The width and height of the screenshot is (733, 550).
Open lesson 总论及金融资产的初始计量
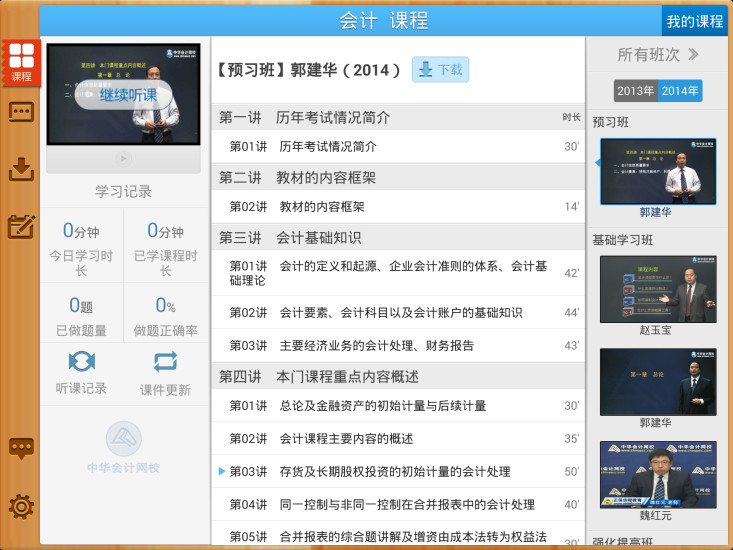click(398, 406)
